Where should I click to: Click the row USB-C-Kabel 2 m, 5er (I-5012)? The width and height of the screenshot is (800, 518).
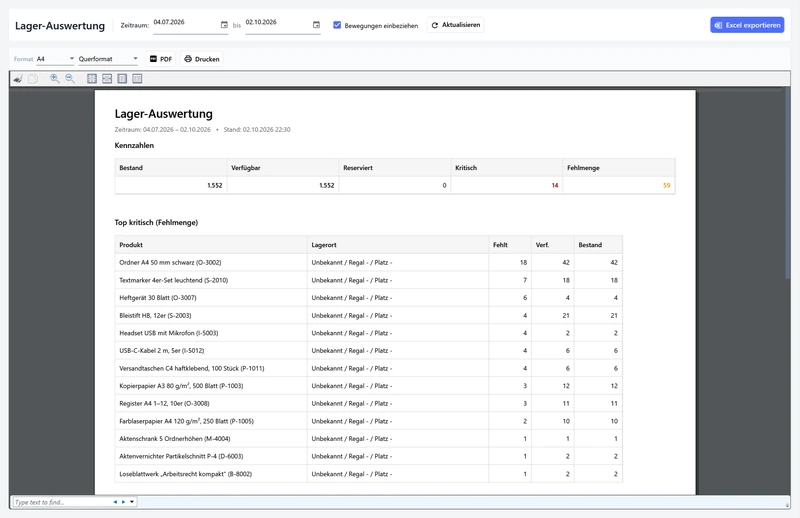368,351
